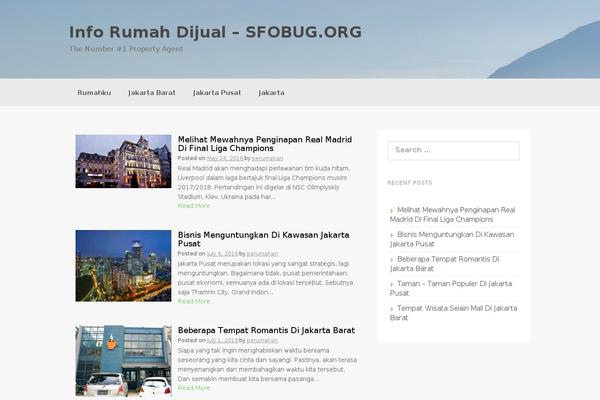Open recent post Bisnis Menguntungkan Di Kawasan
Viewport: 600px width, 400px height.
452,239
